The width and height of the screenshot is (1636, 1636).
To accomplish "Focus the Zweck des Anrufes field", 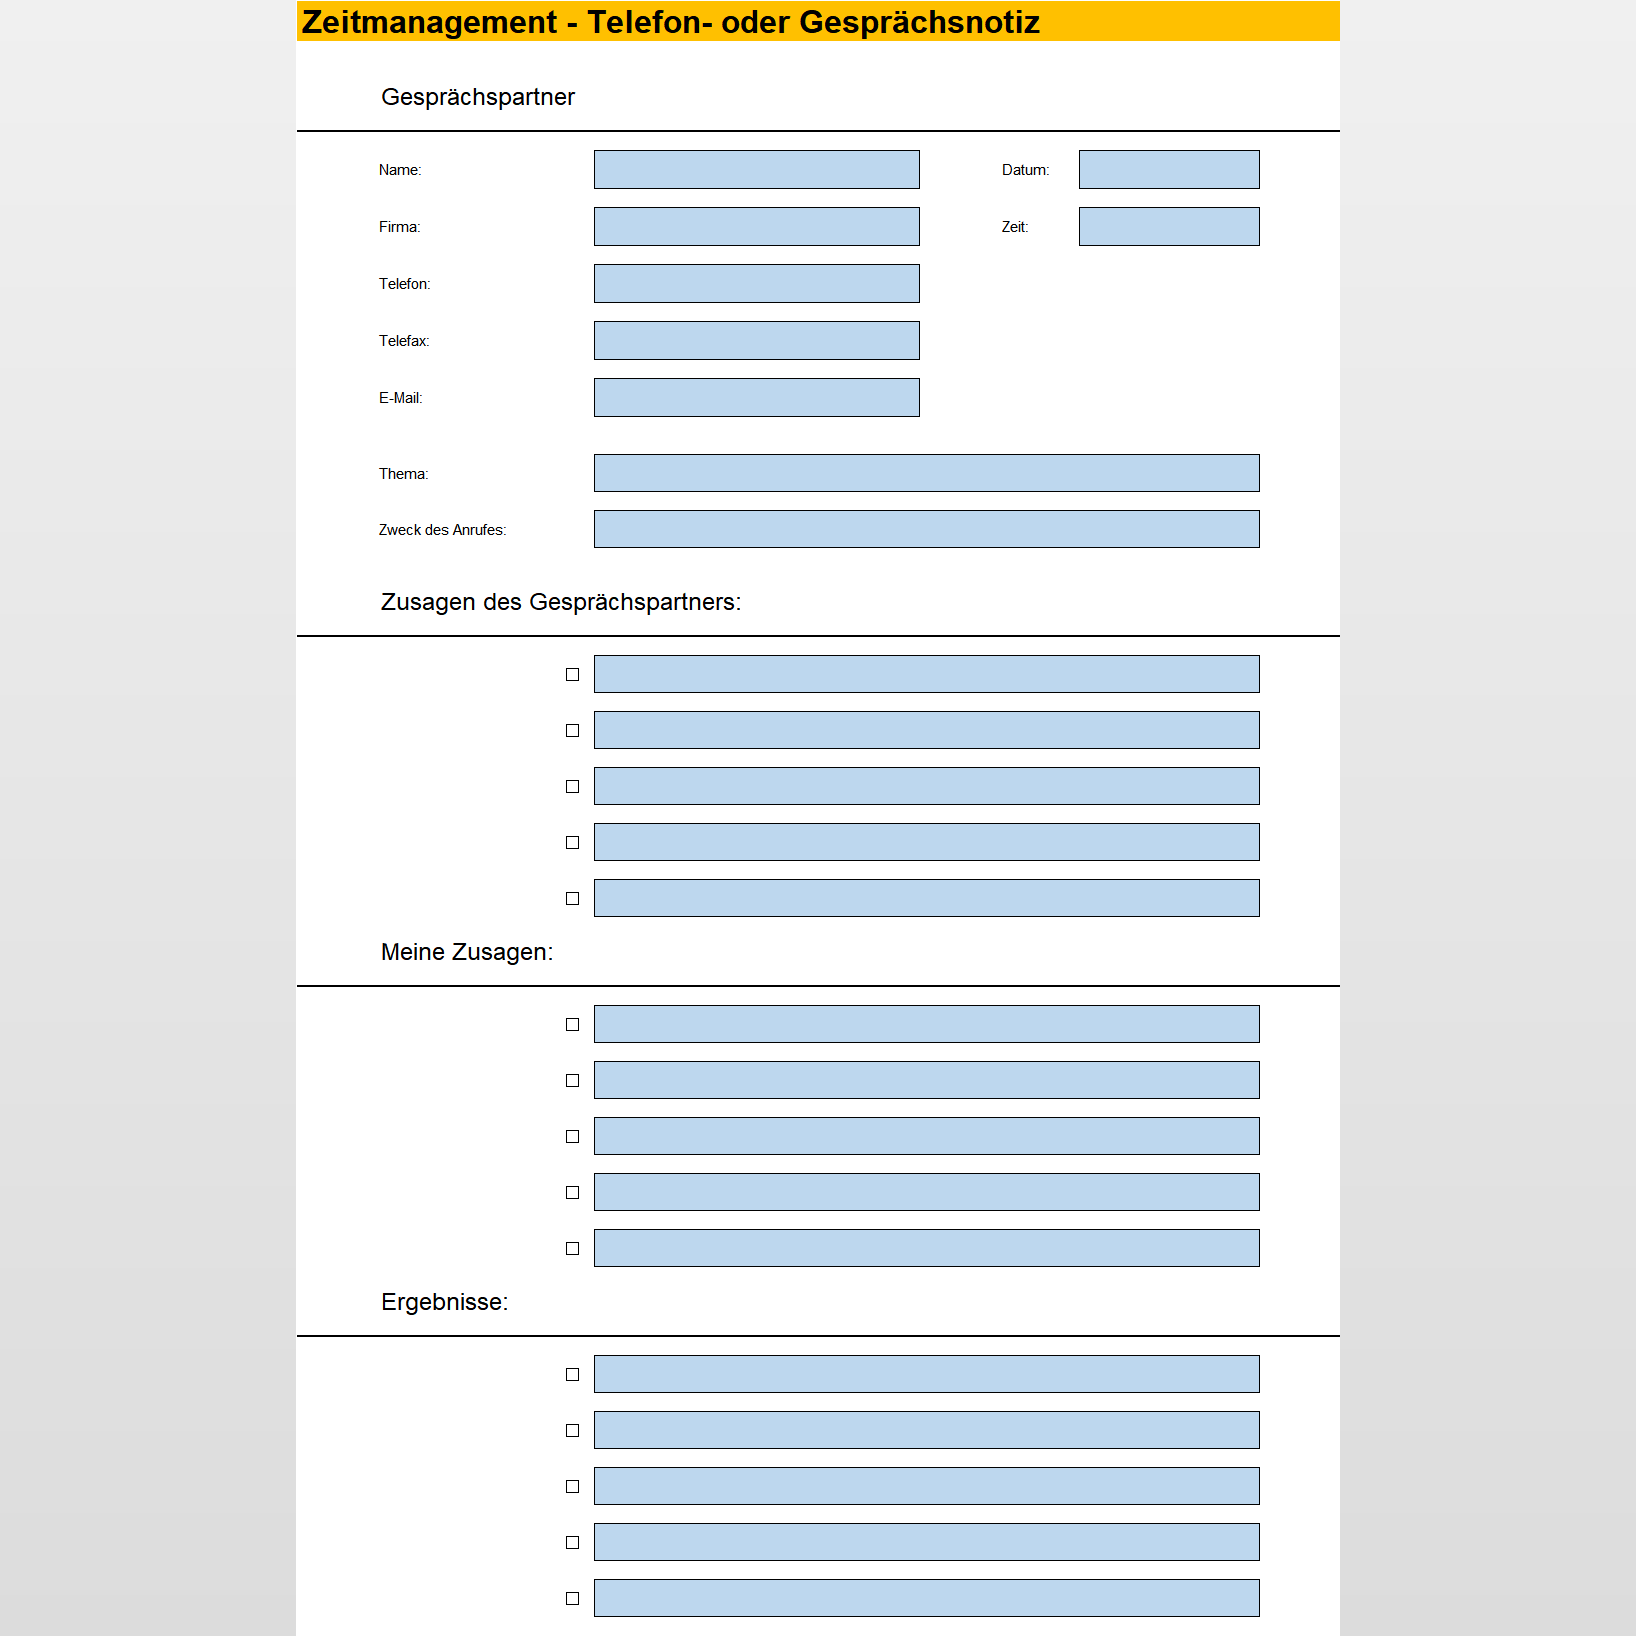I will pos(926,529).
